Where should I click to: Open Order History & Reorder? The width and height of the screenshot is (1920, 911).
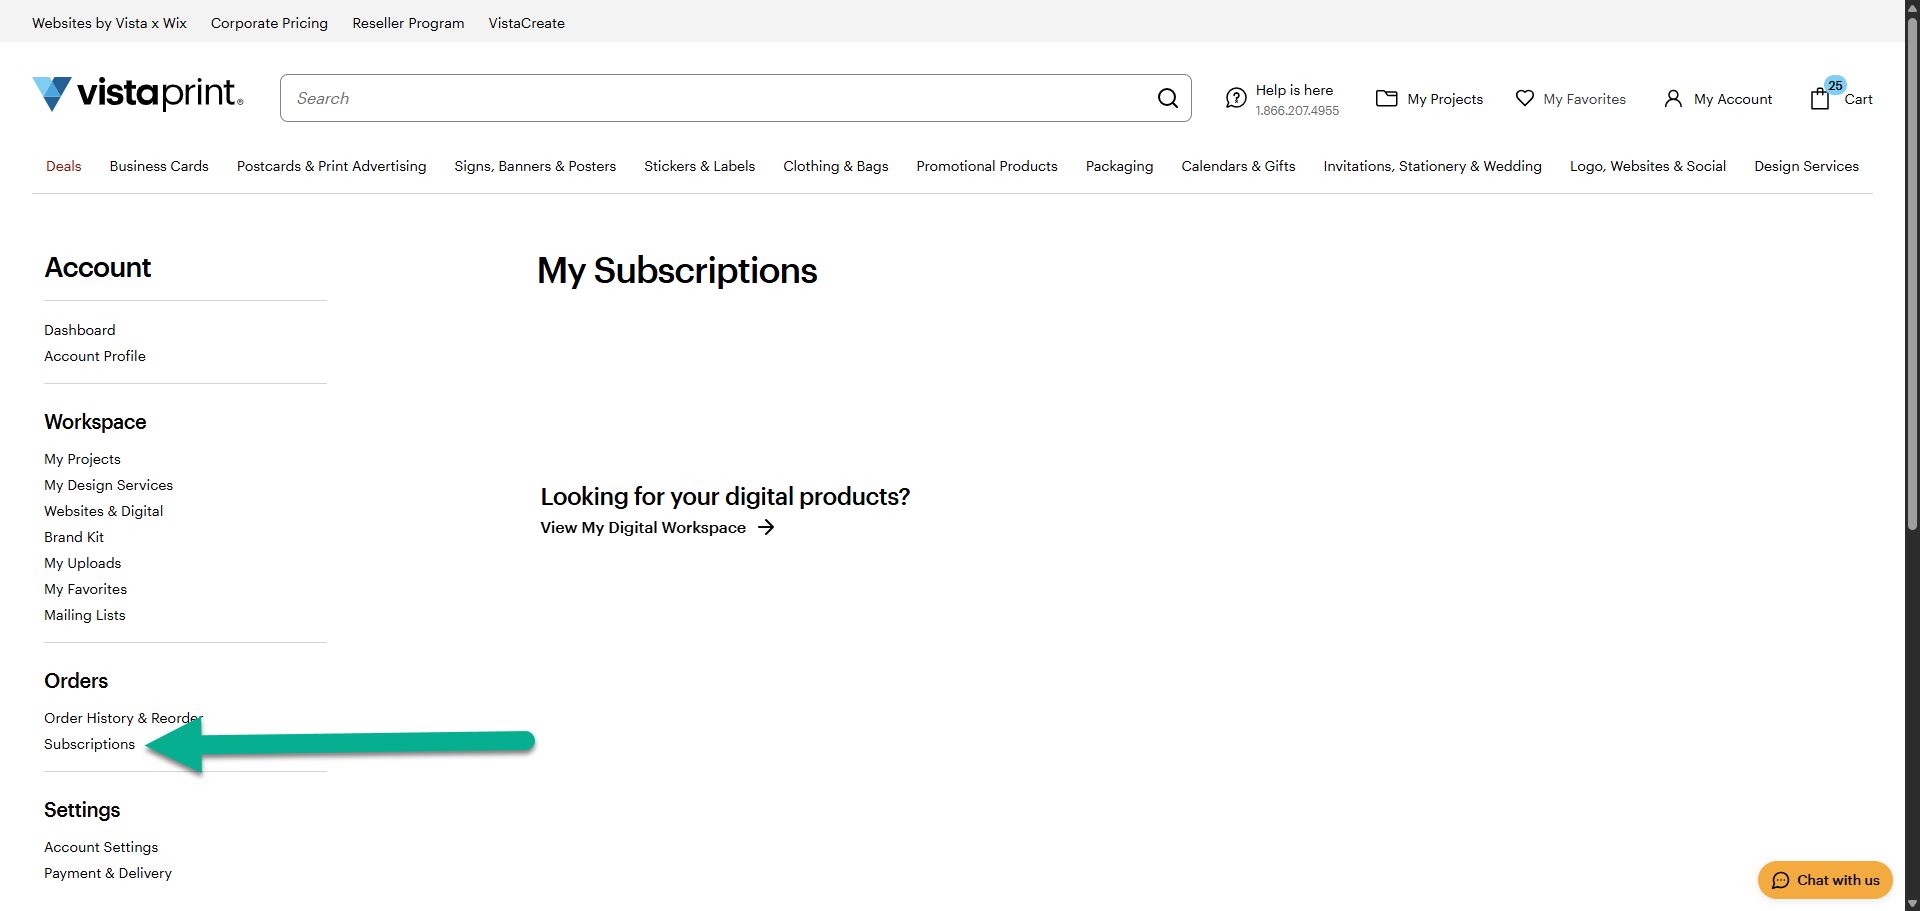pos(123,718)
